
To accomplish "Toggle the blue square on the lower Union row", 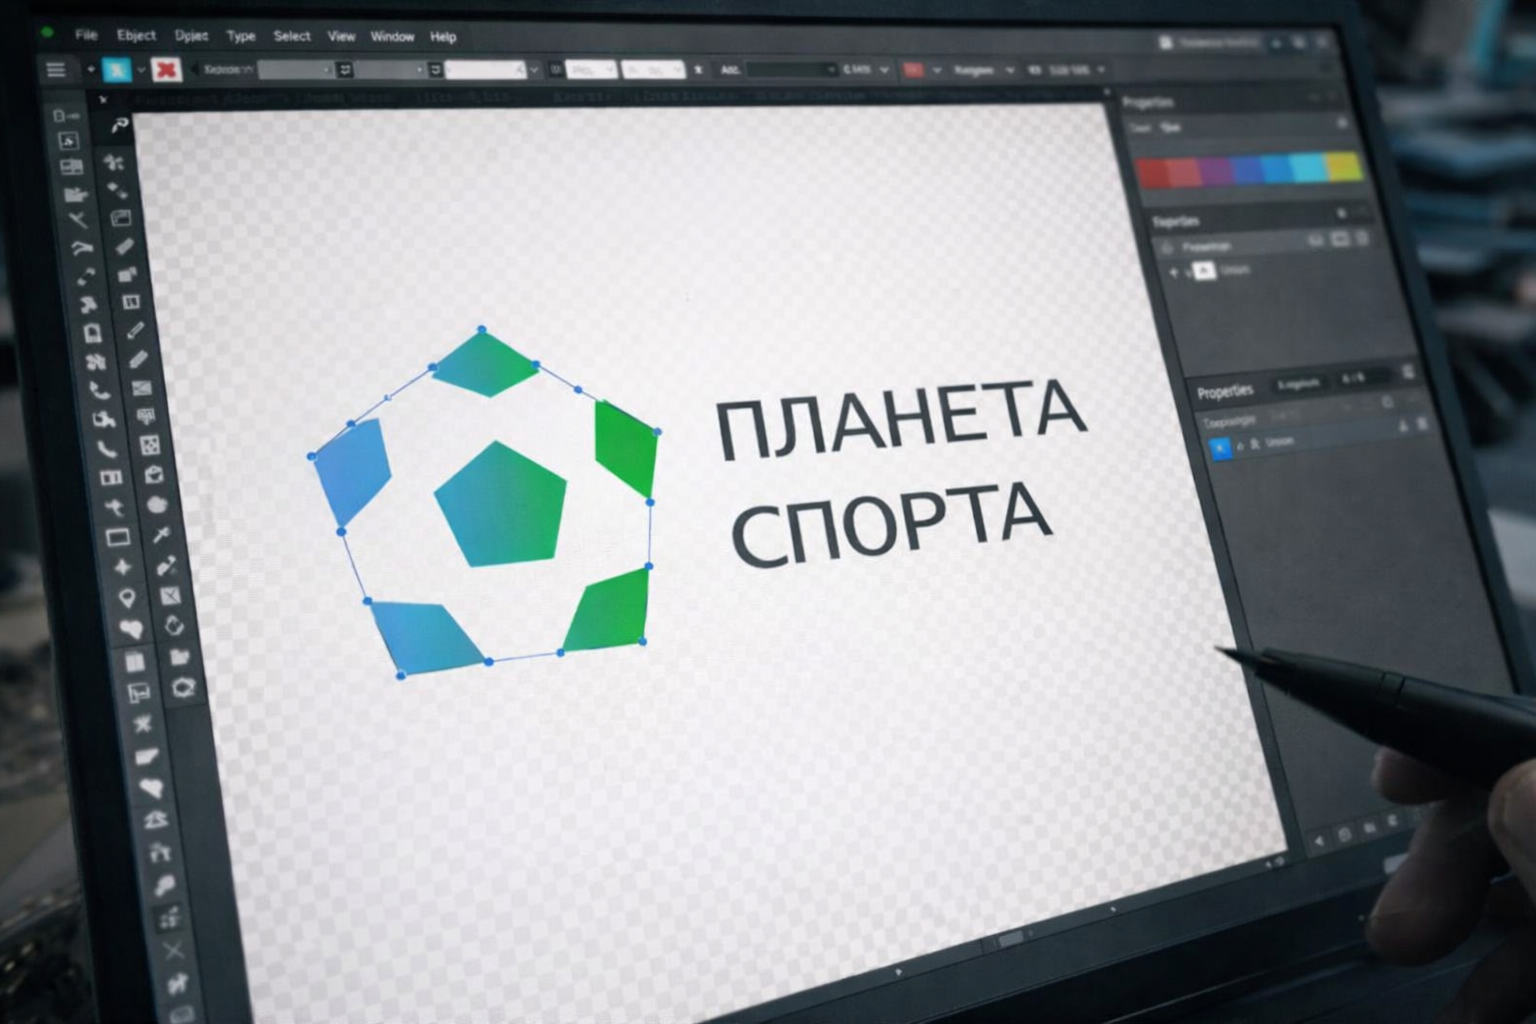I will tap(1219, 447).
